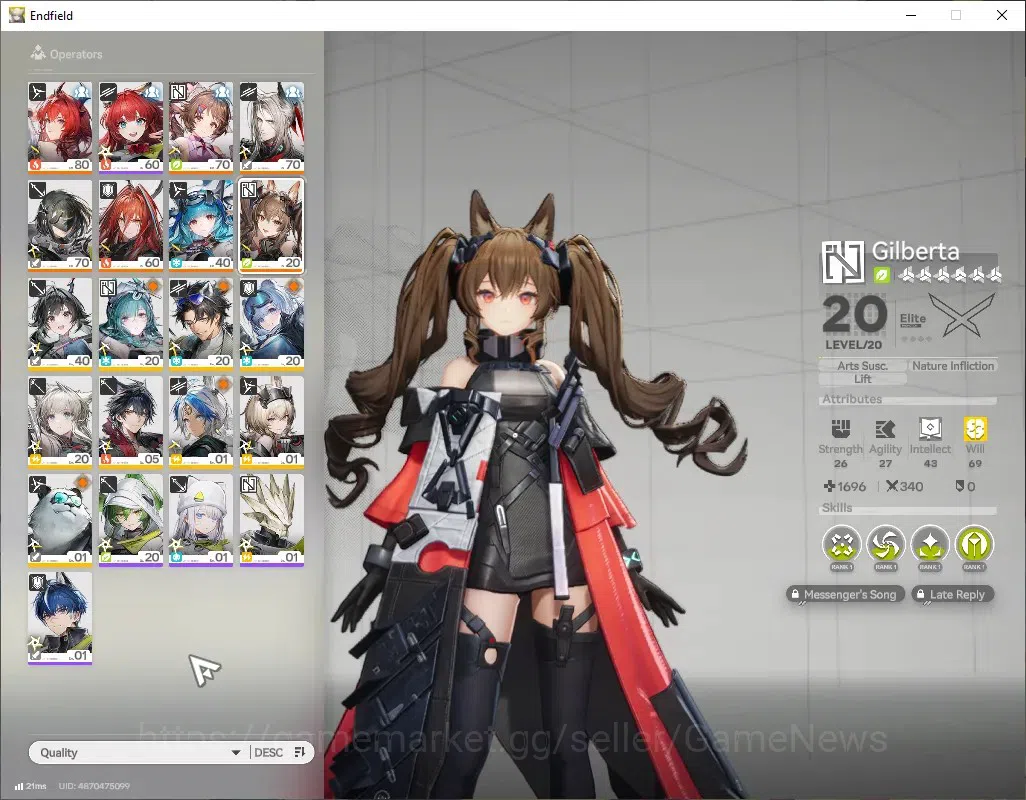Select the blue-and-white haired dark-skinned level 01 operator

click(201, 422)
